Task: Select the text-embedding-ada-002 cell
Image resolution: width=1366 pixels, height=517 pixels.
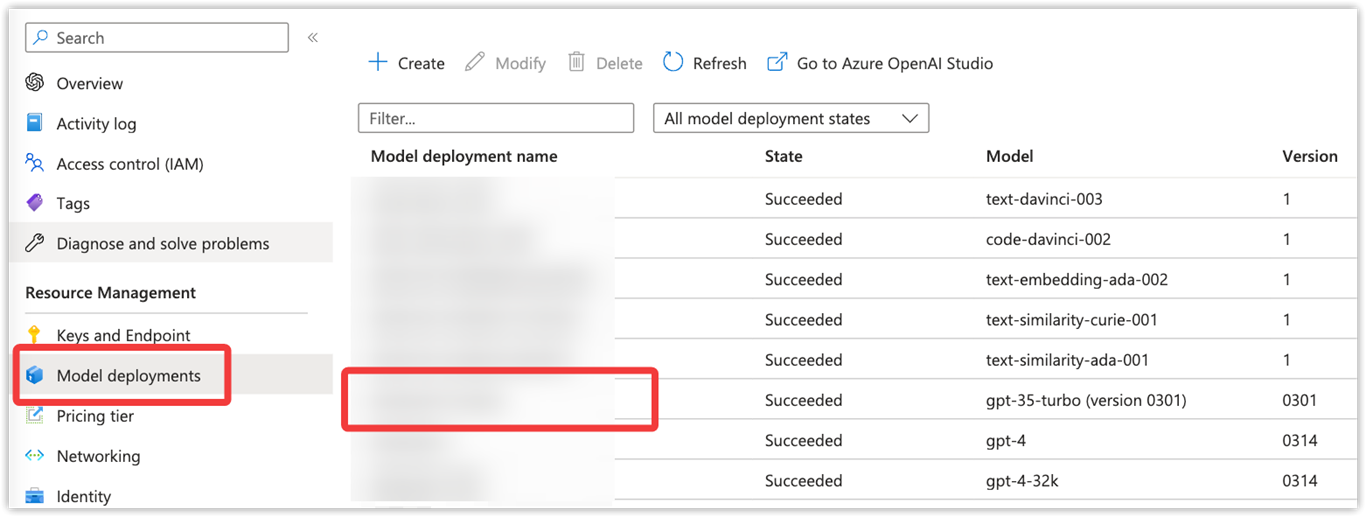Action: click(x=1077, y=279)
